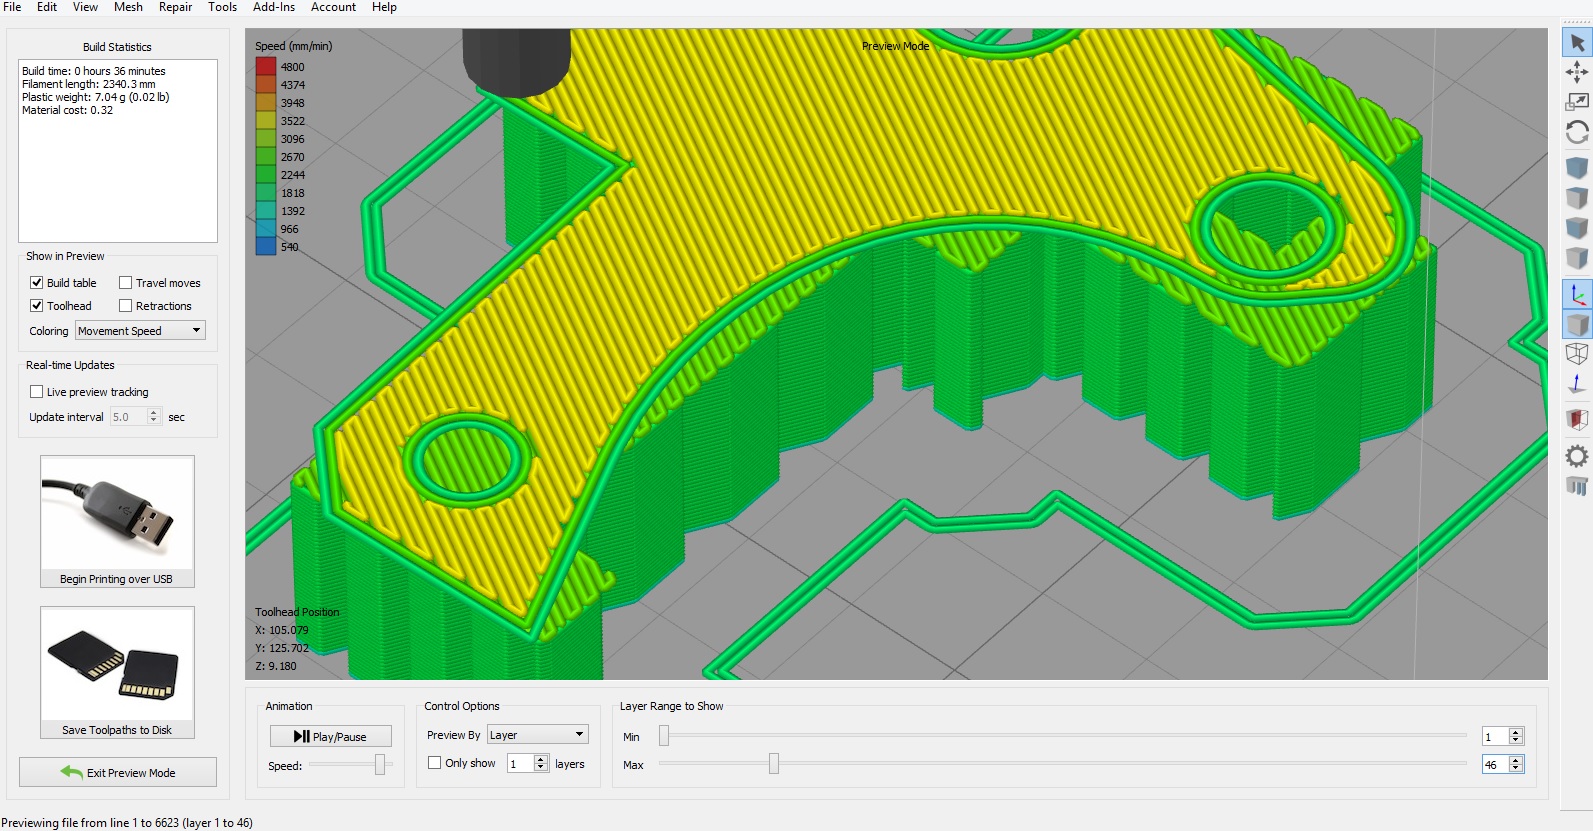Open the Add-Ins menu
Screen dimensions: 1593x831
[273, 7]
